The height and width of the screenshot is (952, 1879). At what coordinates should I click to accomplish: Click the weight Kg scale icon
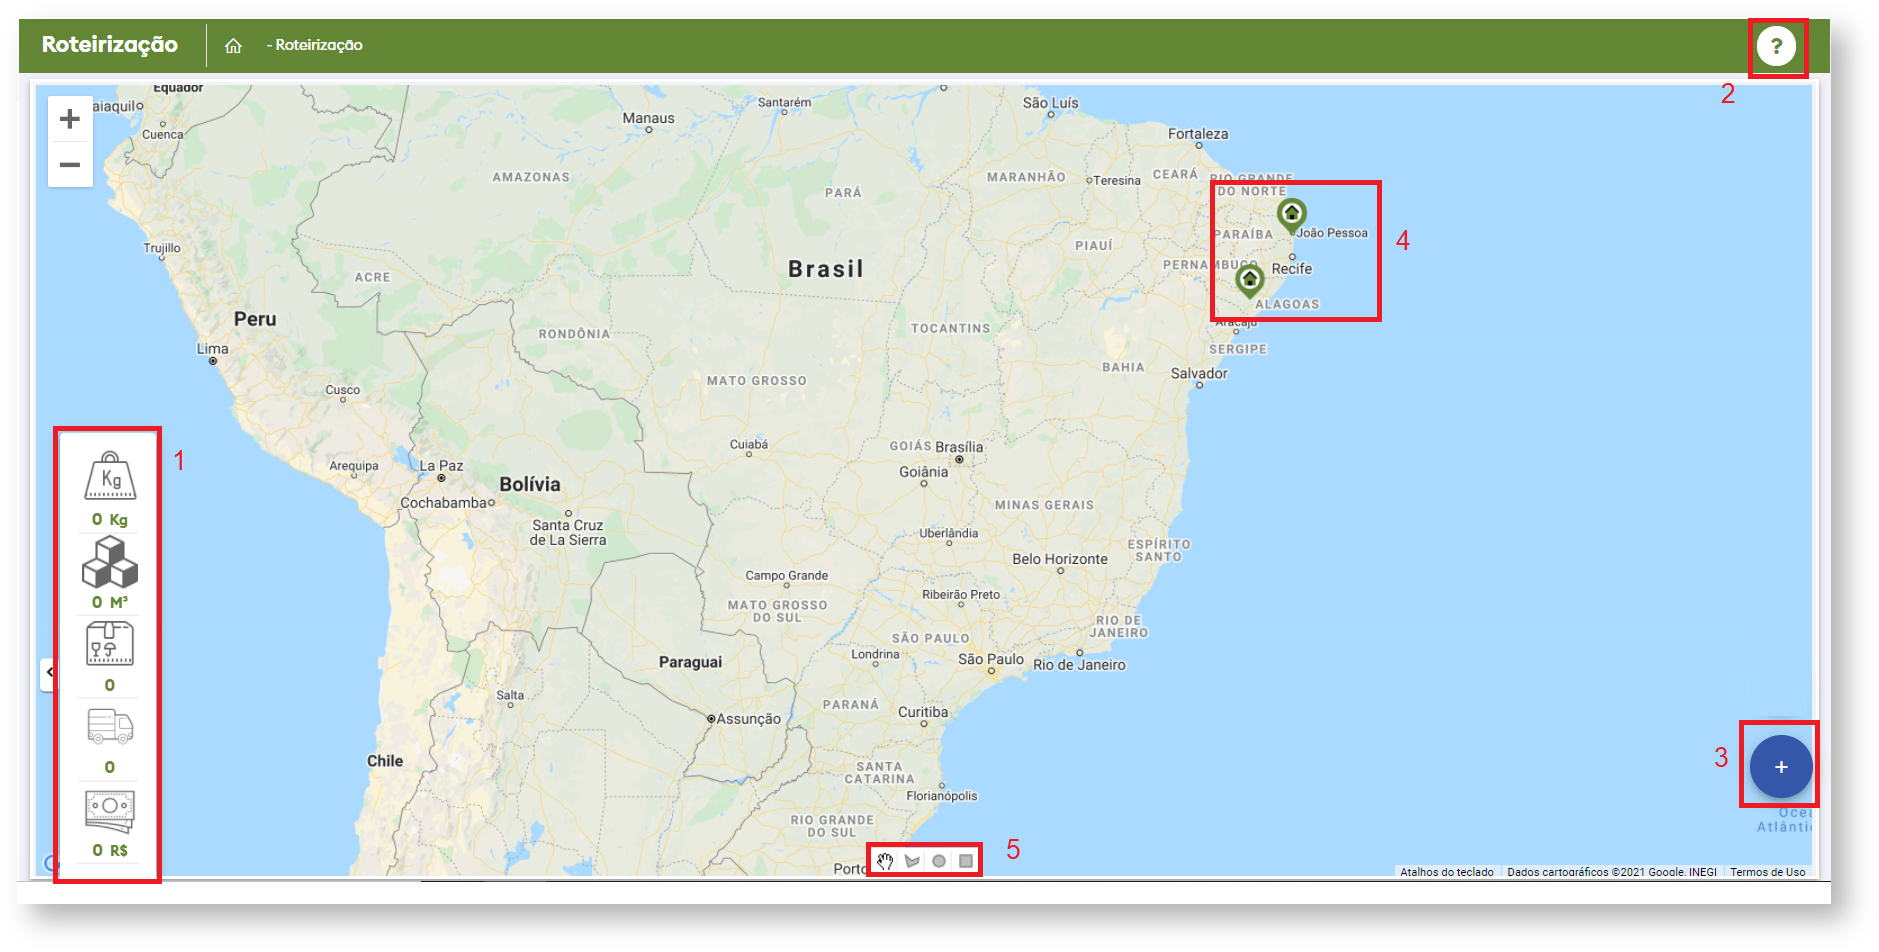pyautogui.click(x=110, y=476)
